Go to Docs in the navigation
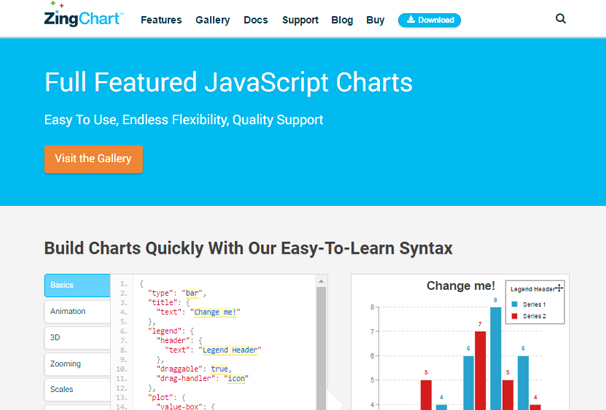Screen dimensions: 606x410 coord(255,20)
